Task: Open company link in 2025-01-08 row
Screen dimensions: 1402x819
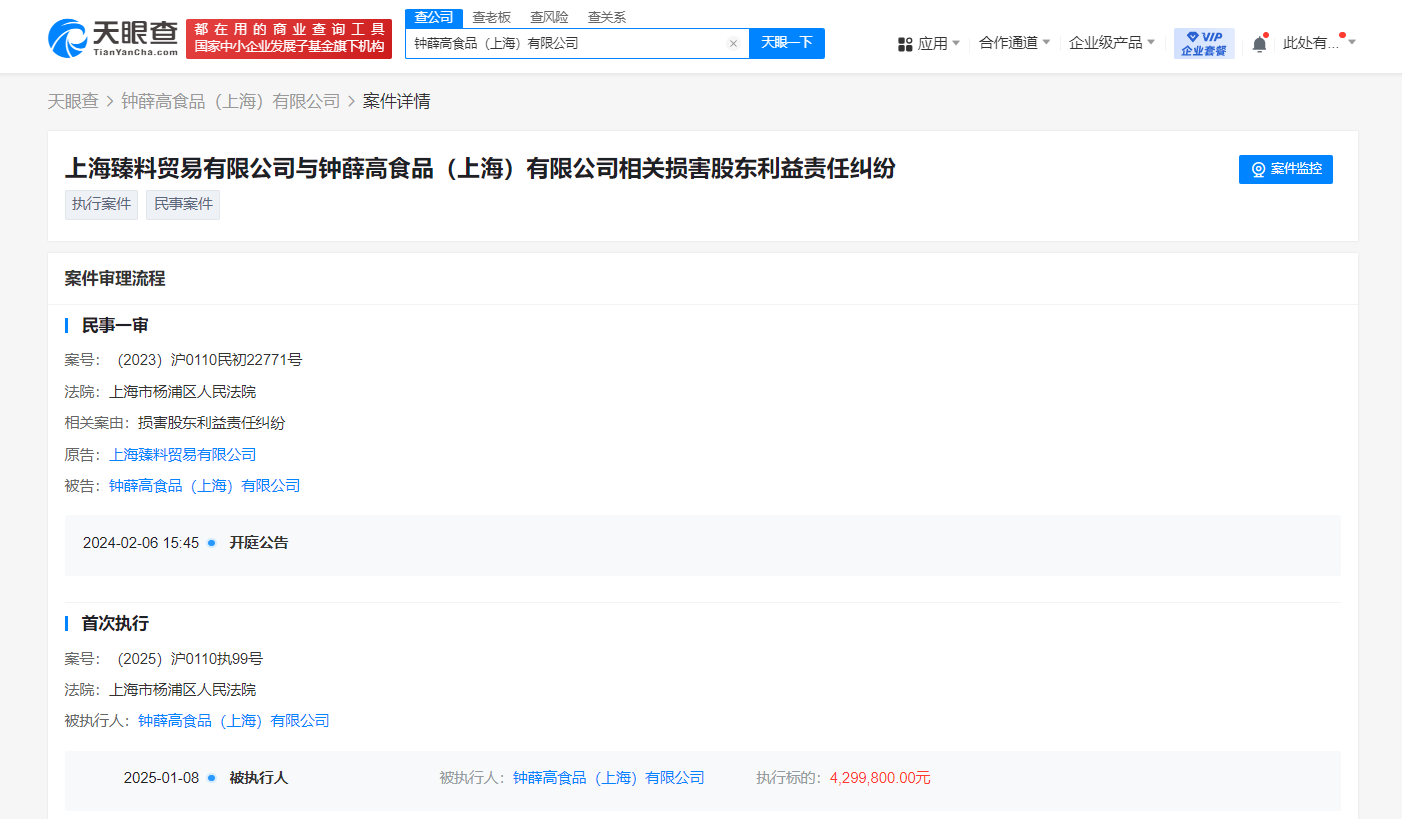Action: coord(609,778)
